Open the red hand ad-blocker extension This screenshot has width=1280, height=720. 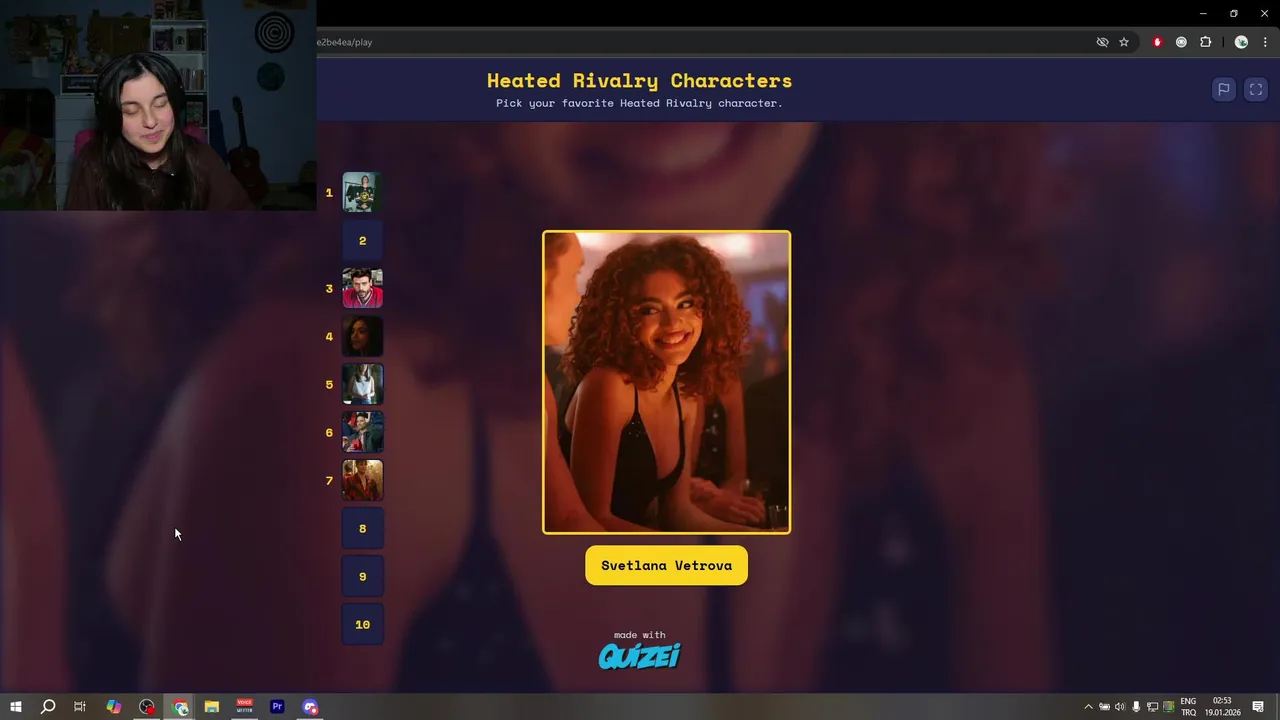coord(1157,42)
